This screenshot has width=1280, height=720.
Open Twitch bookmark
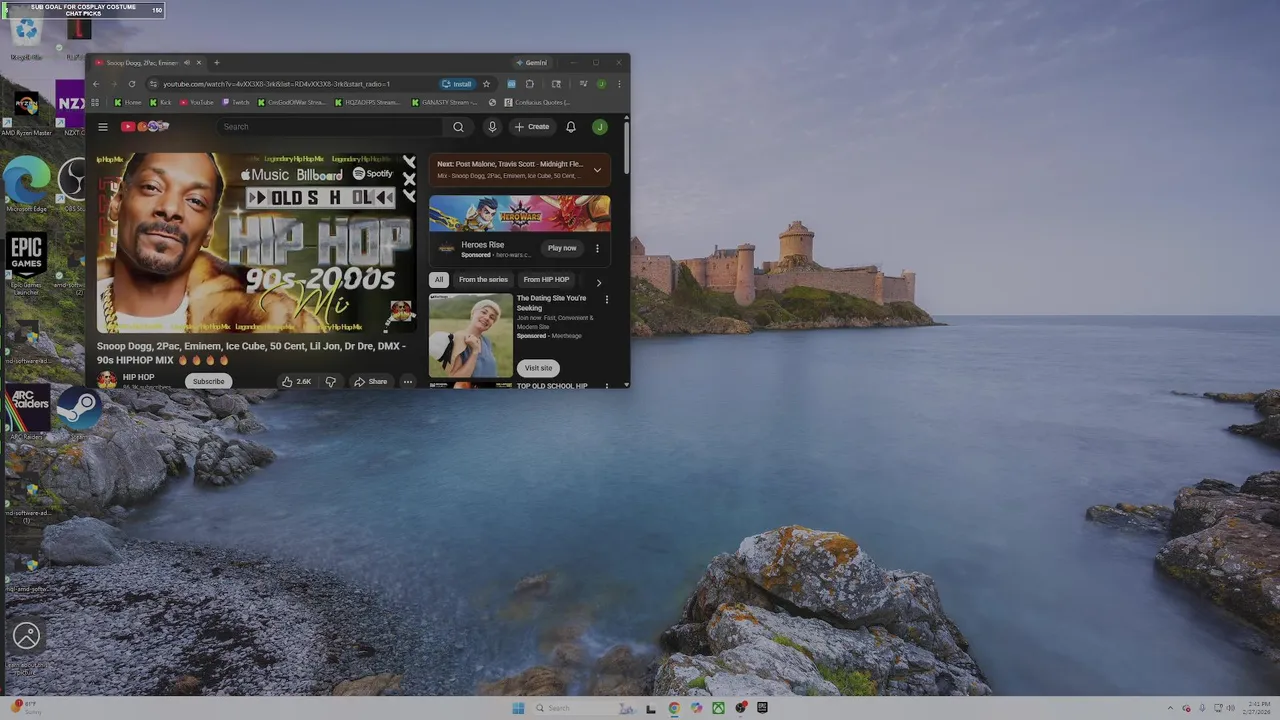click(236, 102)
